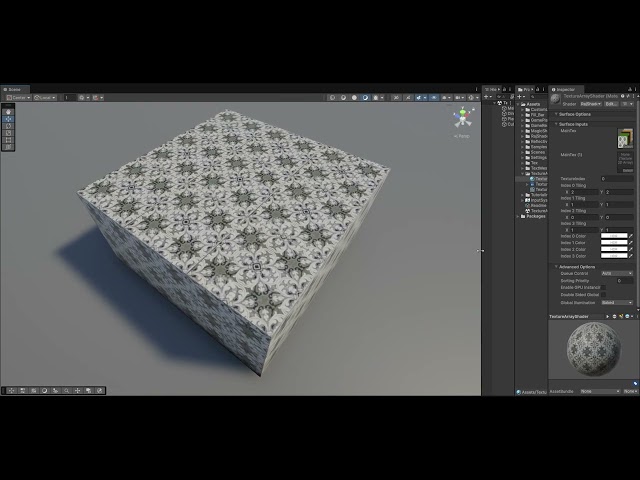Image resolution: width=640 pixels, height=480 pixels.
Task: Click the Project panel lock icon
Action: click(538, 89)
